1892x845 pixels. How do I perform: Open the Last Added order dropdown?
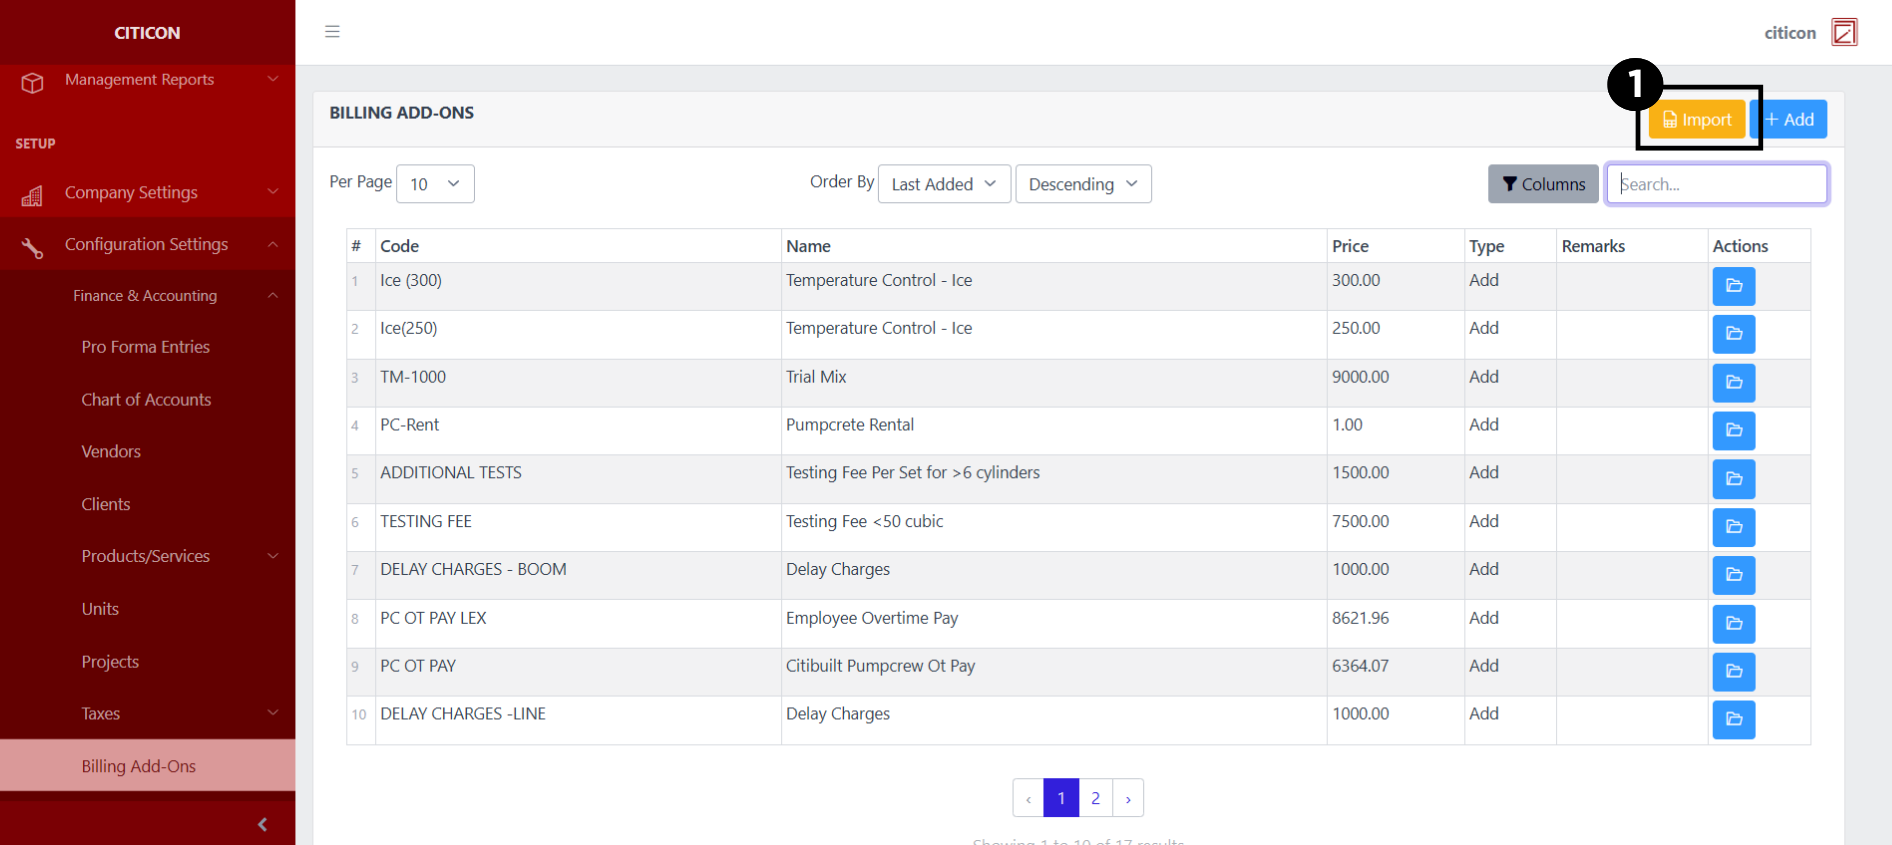tap(943, 184)
